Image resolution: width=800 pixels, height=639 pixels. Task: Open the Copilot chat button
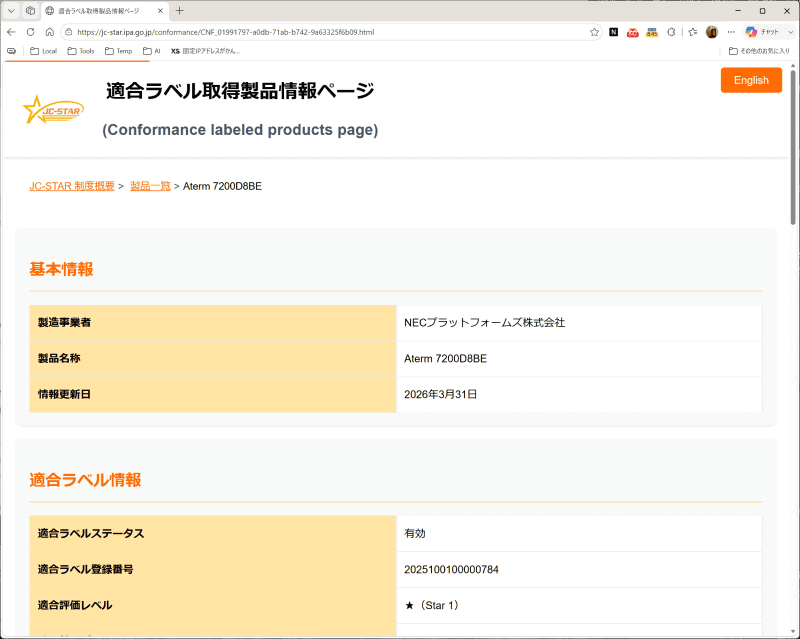click(x=762, y=32)
